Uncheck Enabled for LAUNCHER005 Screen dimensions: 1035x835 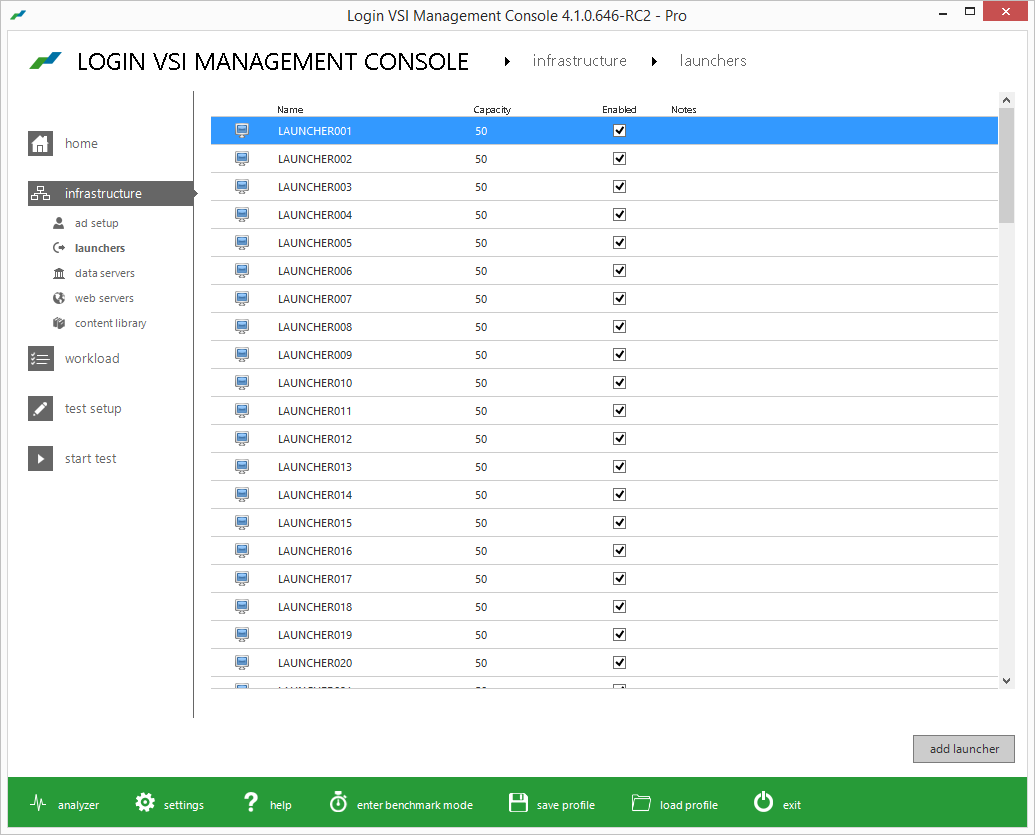tap(619, 242)
